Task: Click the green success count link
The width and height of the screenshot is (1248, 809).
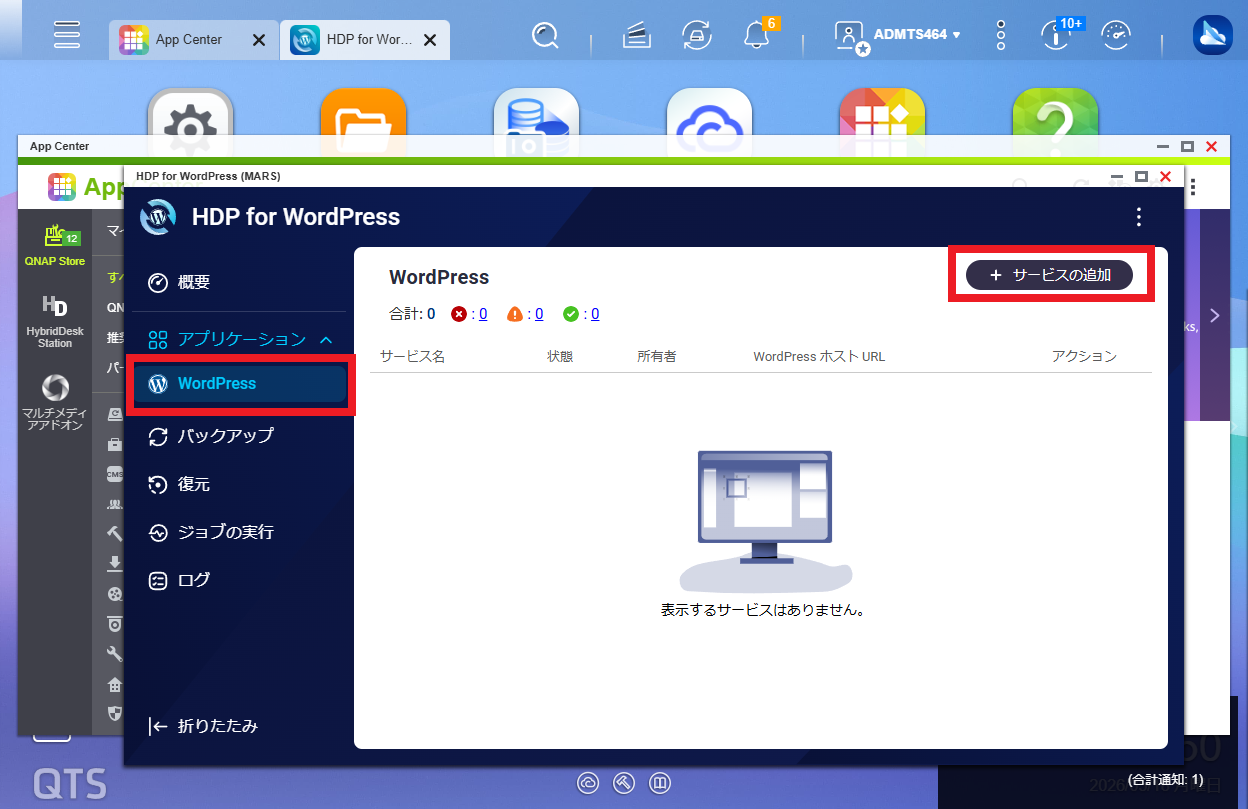Action: [594, 314]
